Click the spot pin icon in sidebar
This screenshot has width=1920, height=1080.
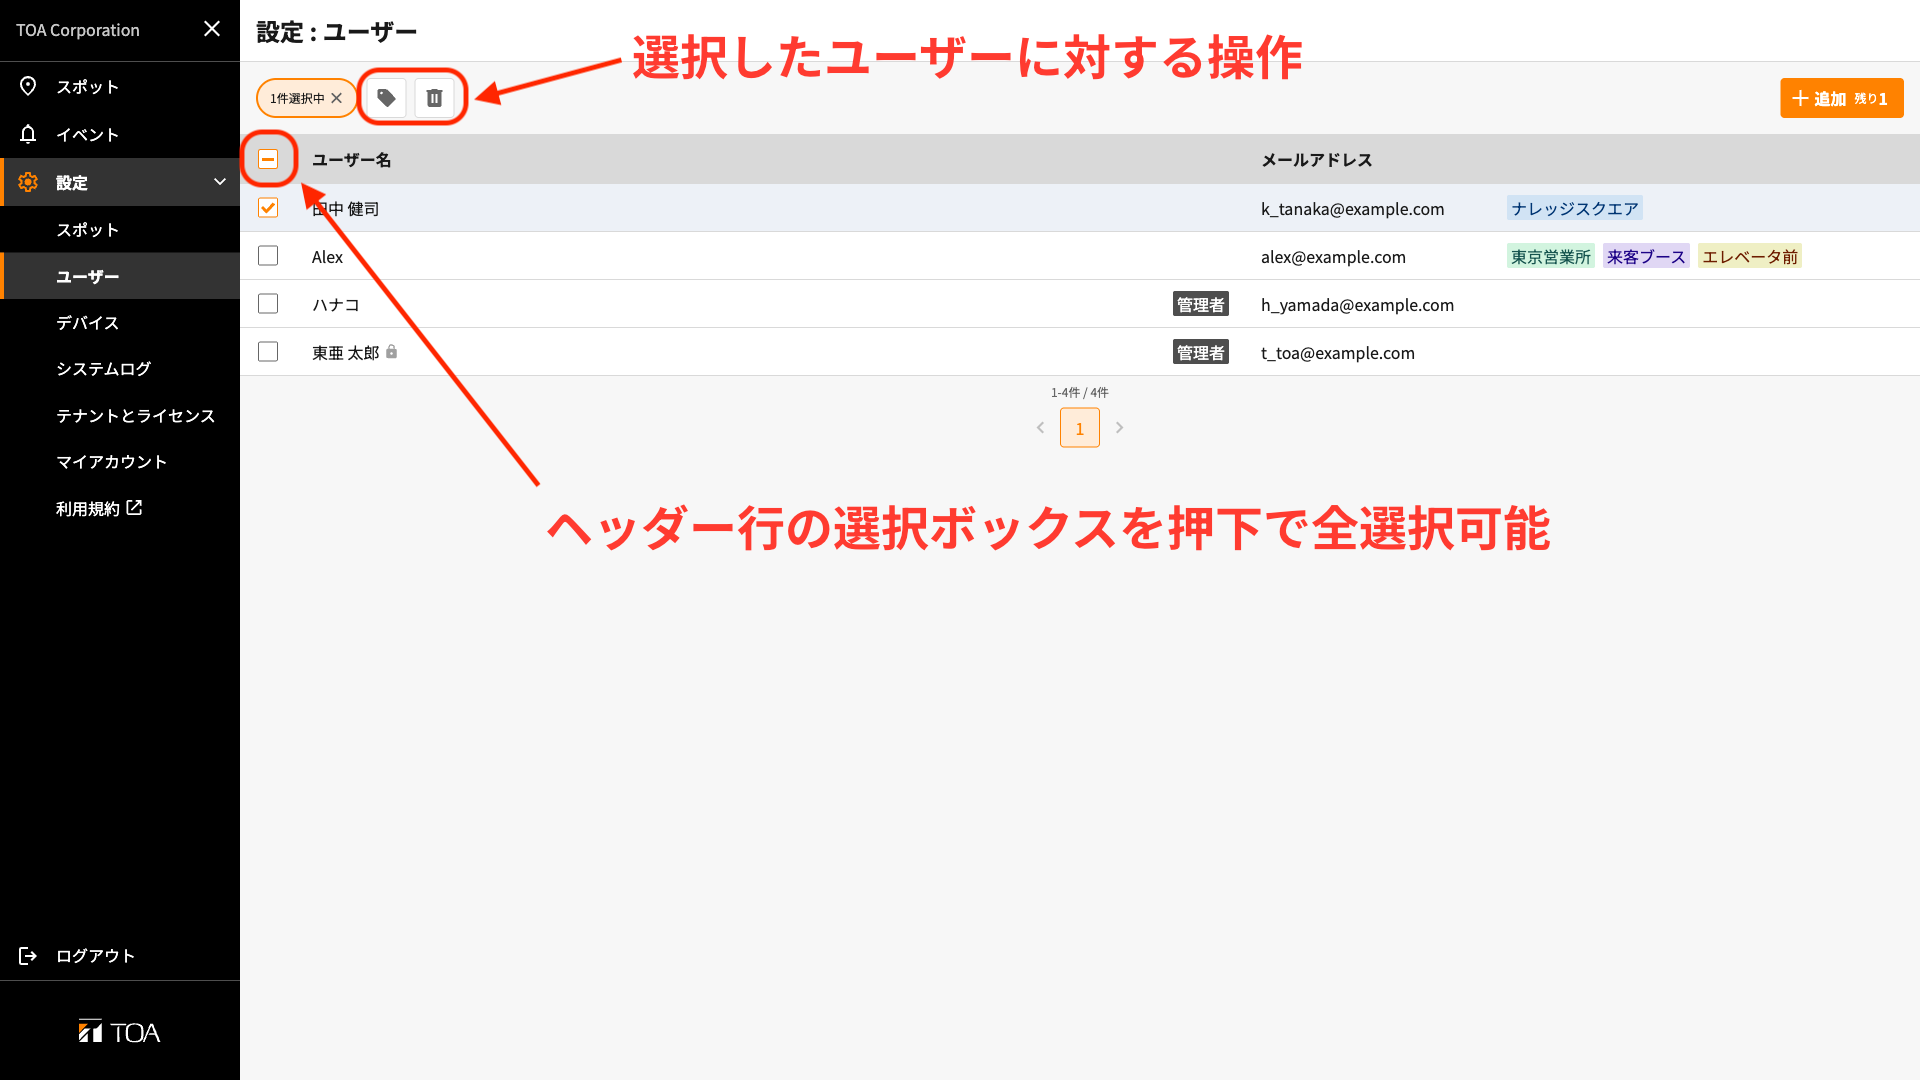pyautogui.click(x=28, y=86)
